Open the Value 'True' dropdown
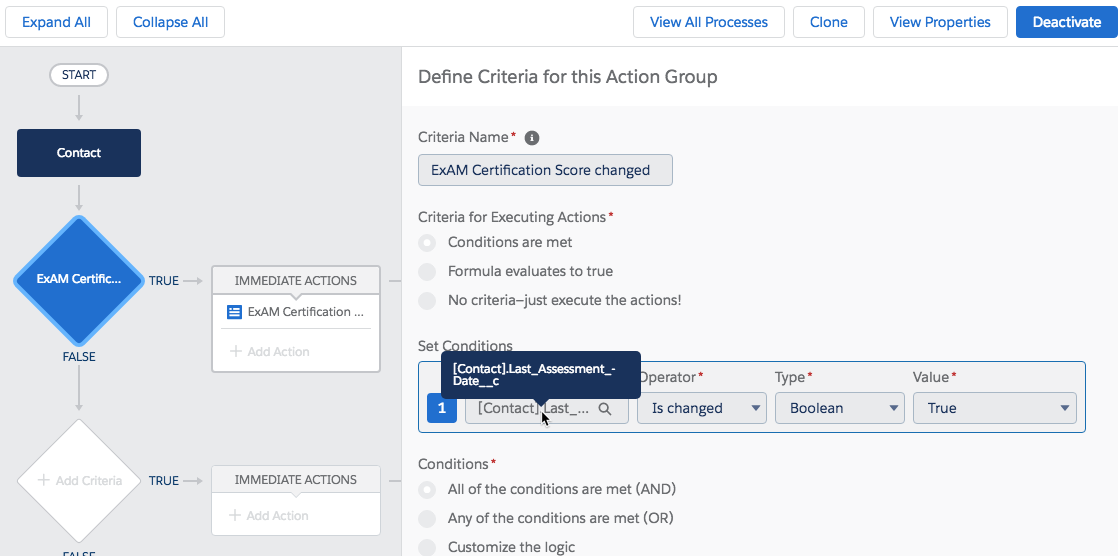The width and height of the screenshot is (1118, 556). pyautogui.click(x=994, y=408)
